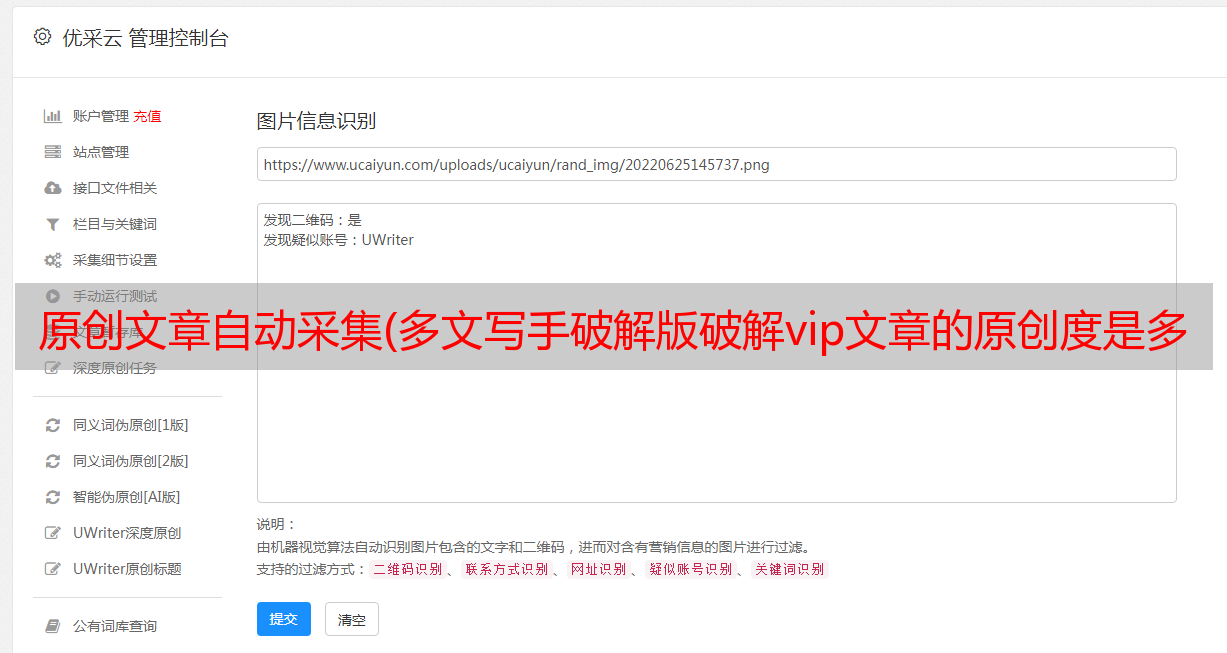Screen dimensions: 1227x653
Task: Click the 关键词识别 filter tag
Action: 789,569
